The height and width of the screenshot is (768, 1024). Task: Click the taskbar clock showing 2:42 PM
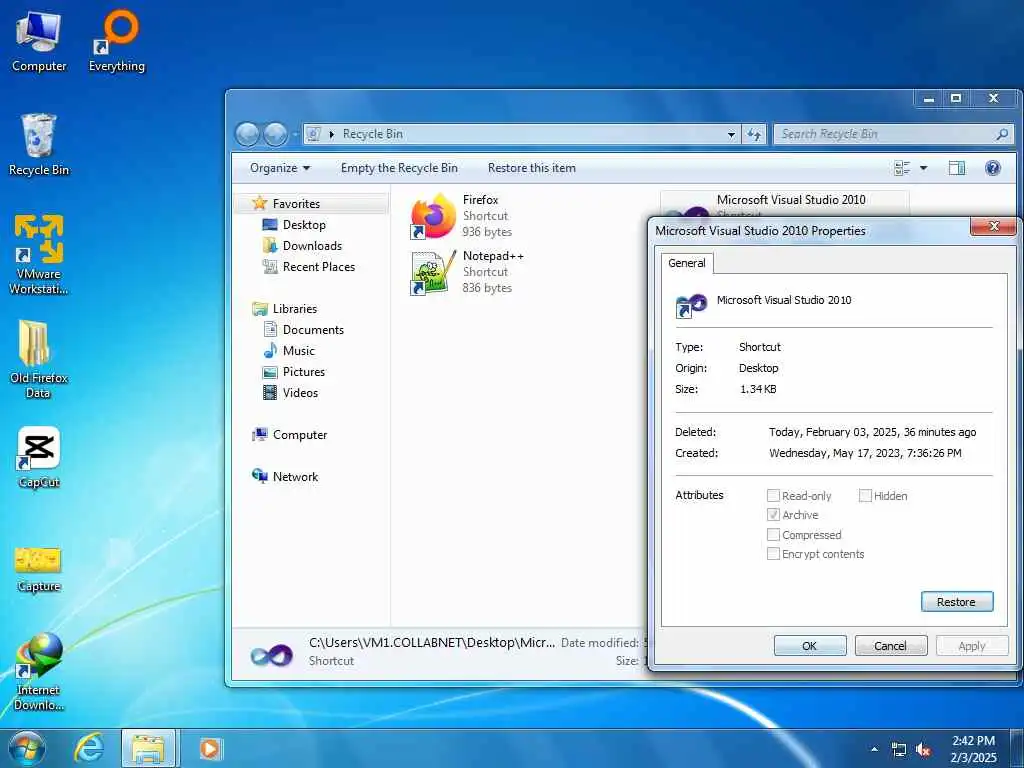point(973,749)
